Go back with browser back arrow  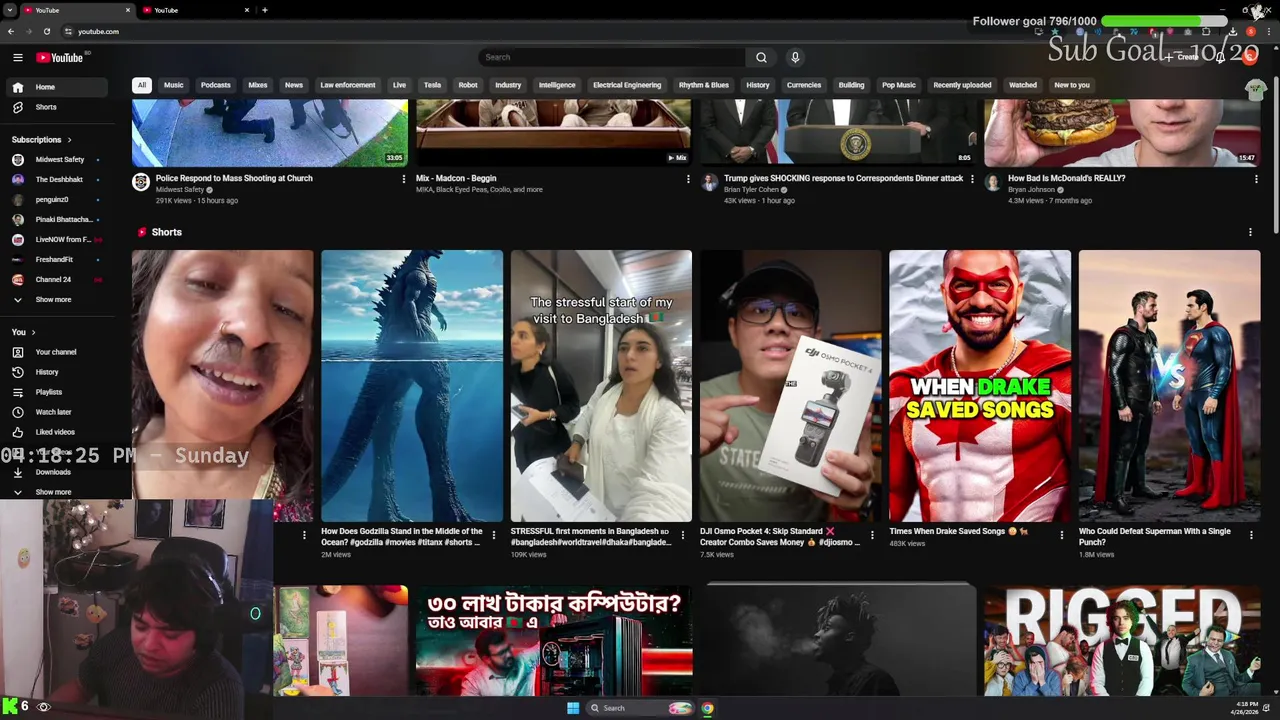tap(11, 31)
